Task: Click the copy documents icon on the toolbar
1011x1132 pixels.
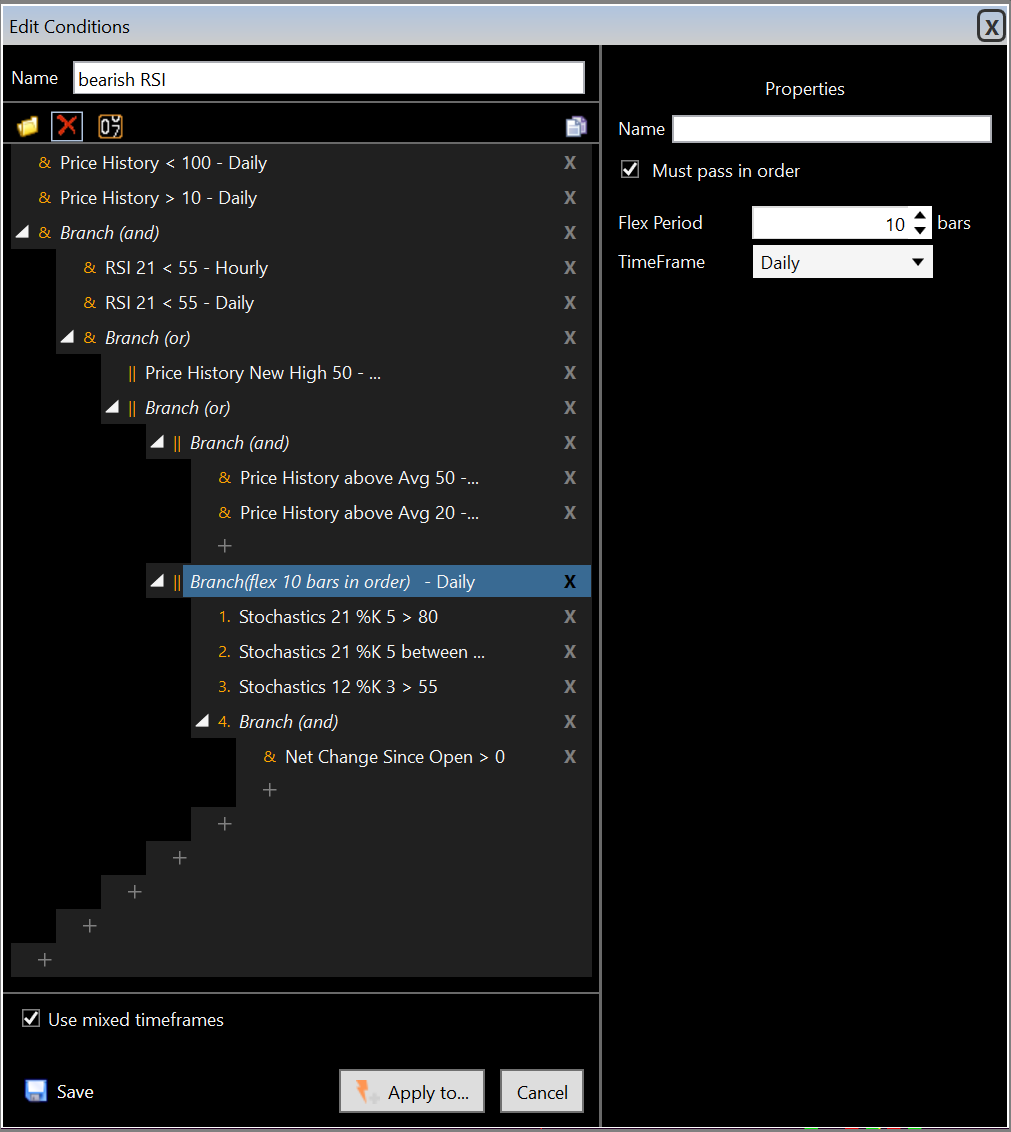Action: click(576, 126)
